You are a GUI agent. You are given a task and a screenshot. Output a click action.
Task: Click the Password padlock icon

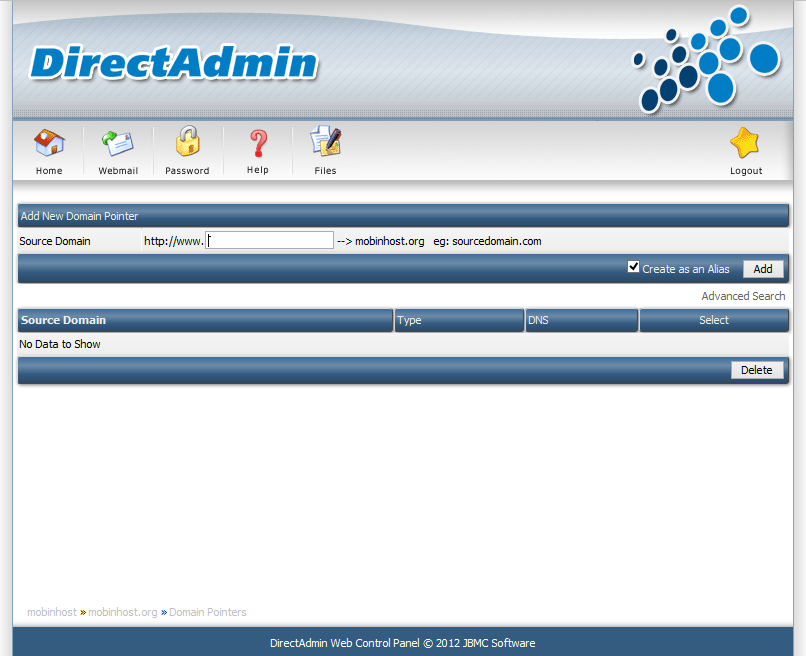188,141
